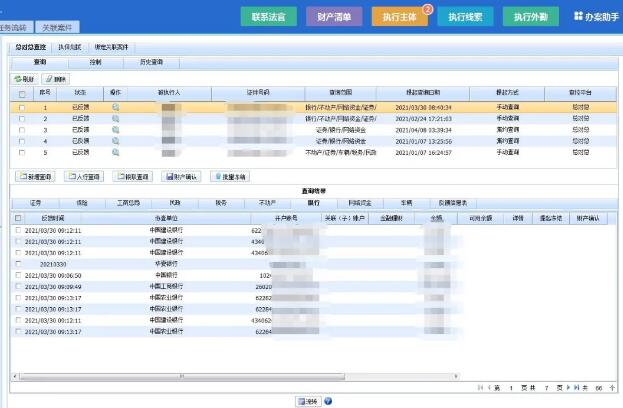Switch to the 不动产 category tab
This screenshot has height=408, width=623.
coord(267,202)
